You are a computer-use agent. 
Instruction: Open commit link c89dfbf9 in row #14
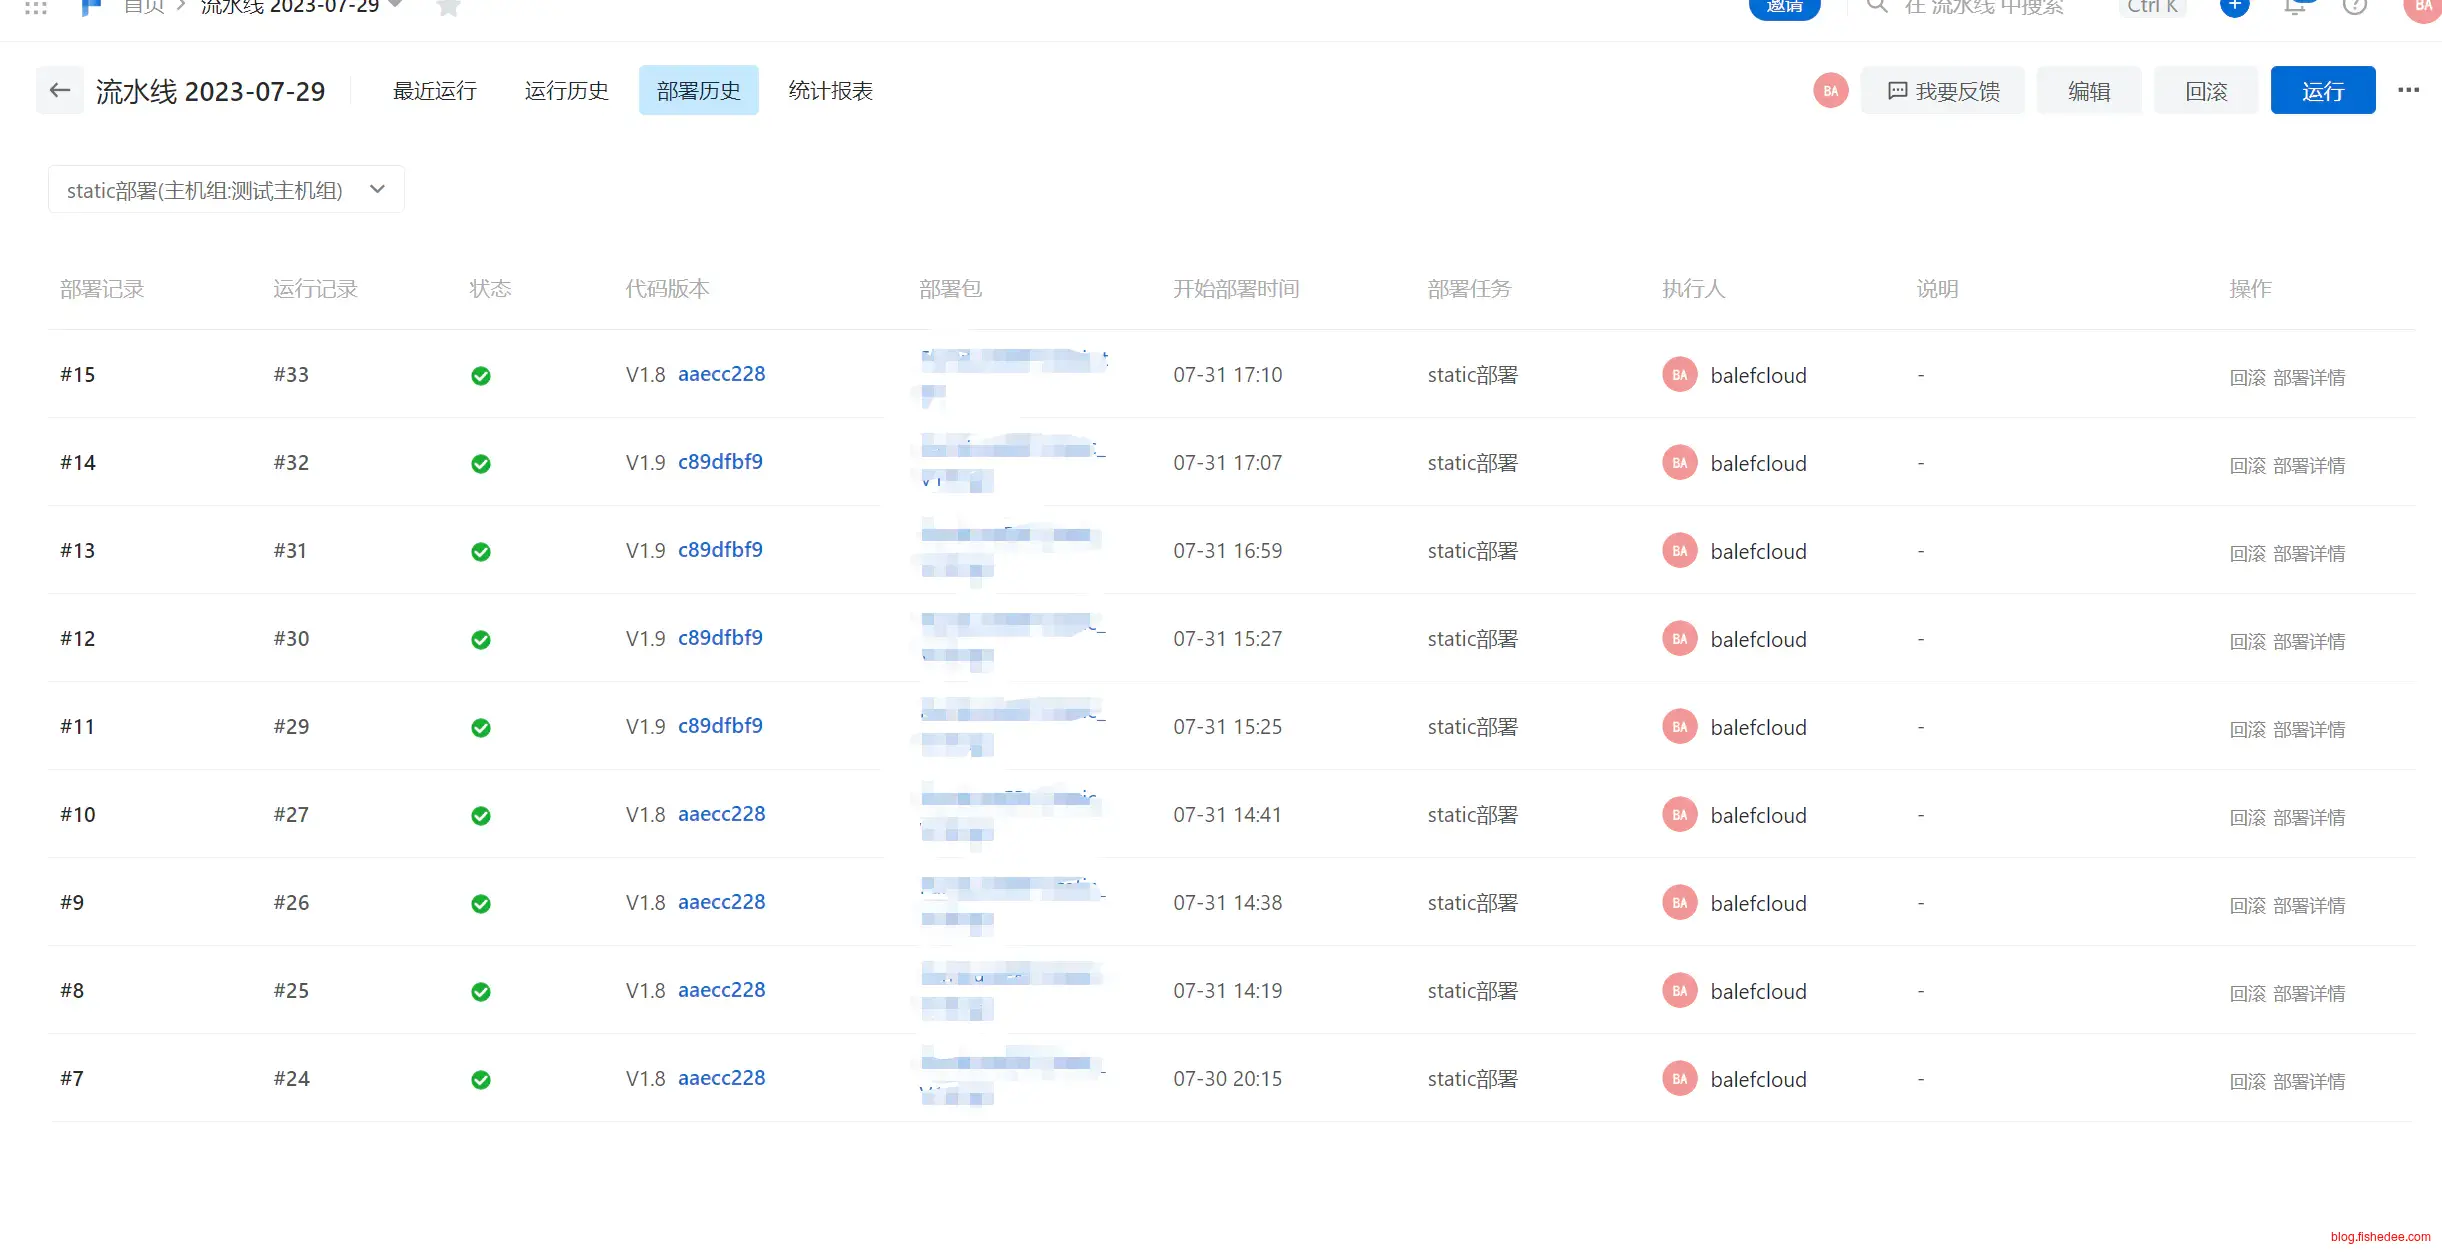(720, 462)
